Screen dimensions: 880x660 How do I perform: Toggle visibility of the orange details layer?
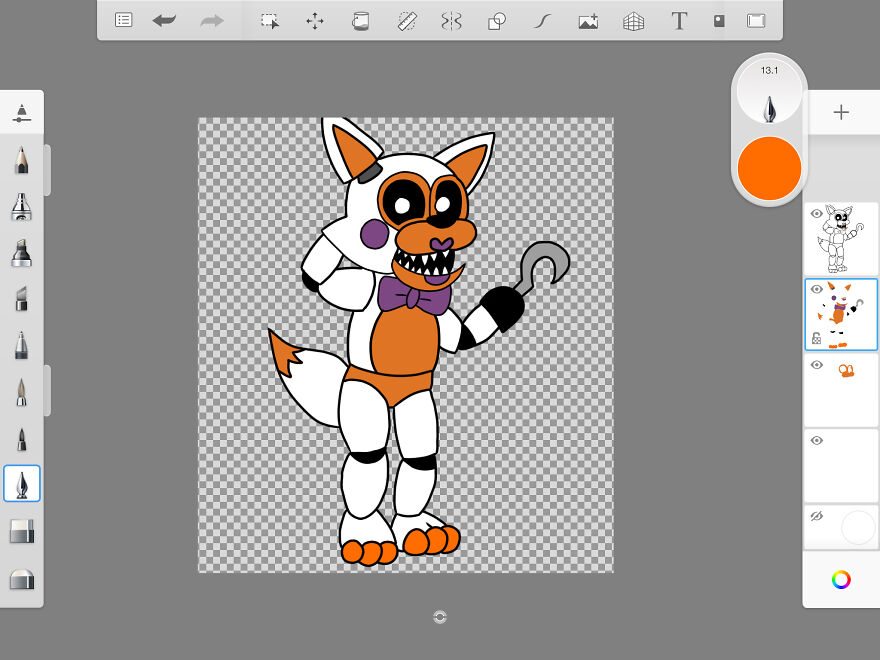817,364
